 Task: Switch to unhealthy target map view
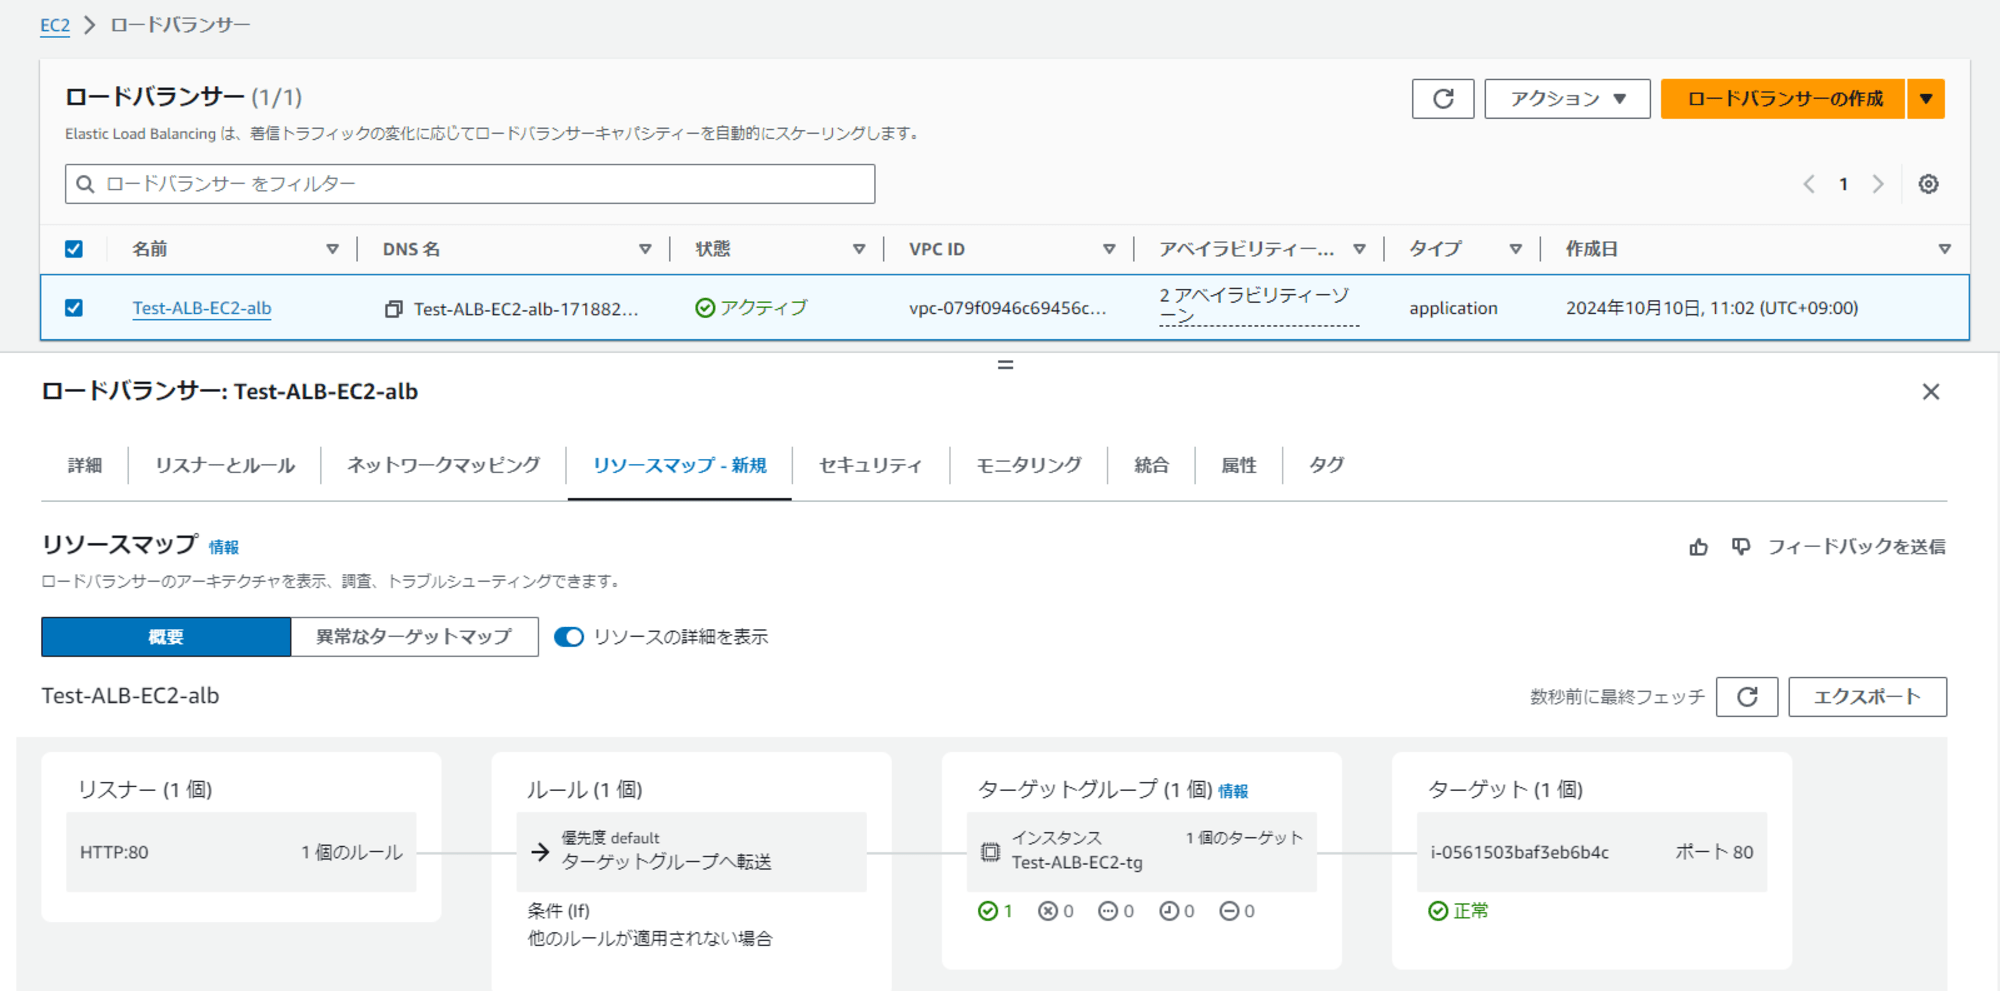(414, 637)
